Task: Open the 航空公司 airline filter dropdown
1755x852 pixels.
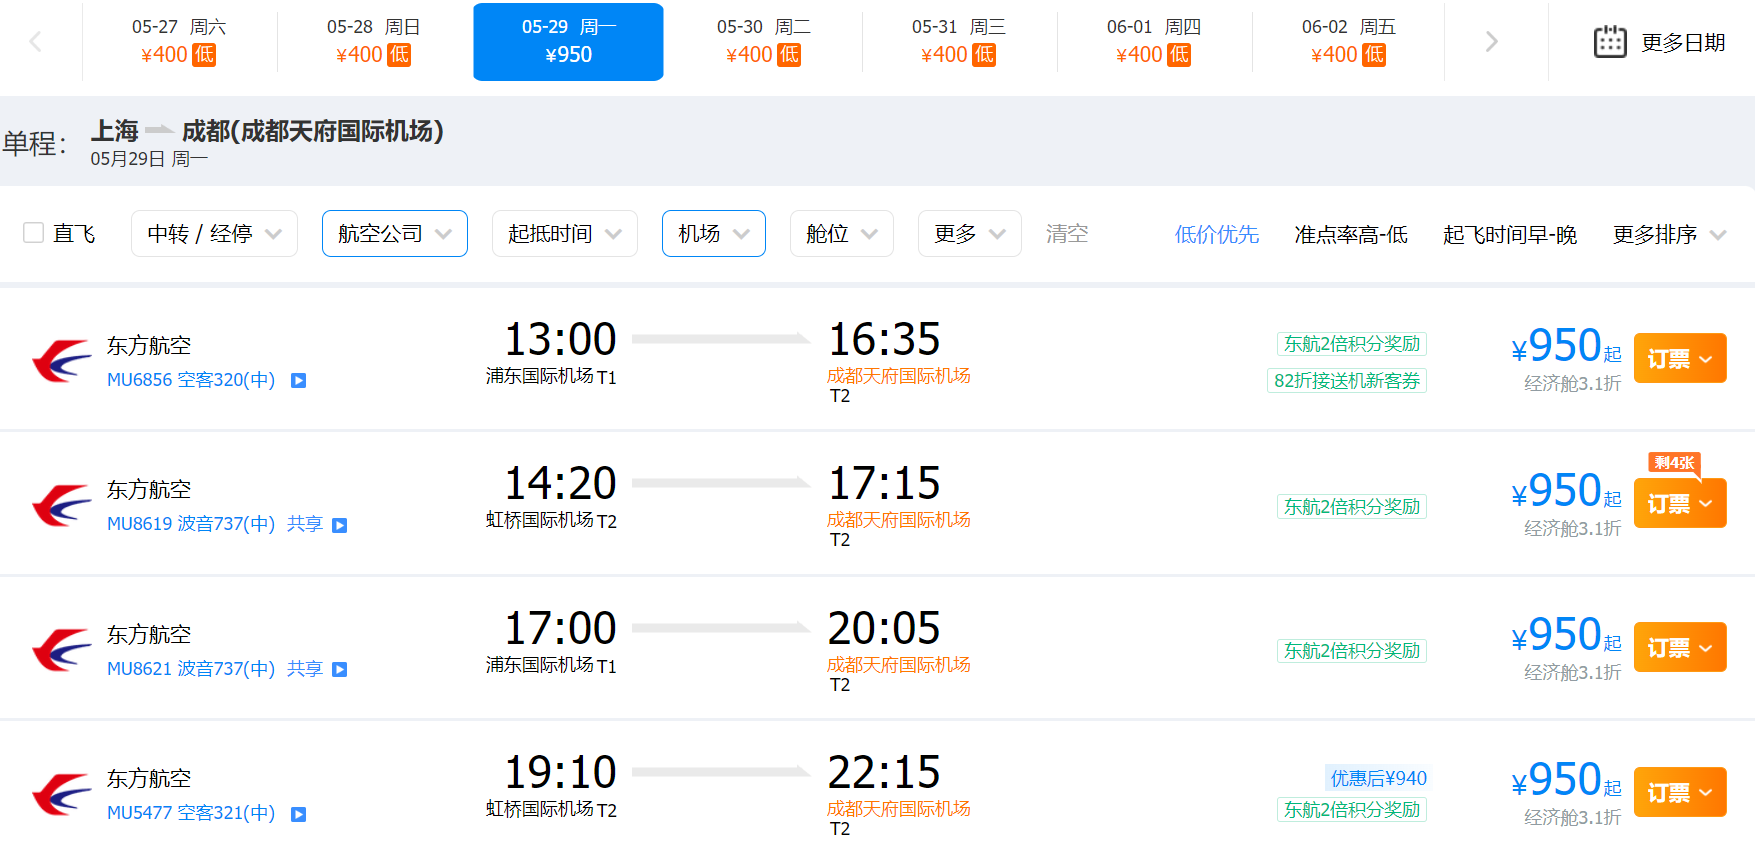Action: (x=394, y=234)
